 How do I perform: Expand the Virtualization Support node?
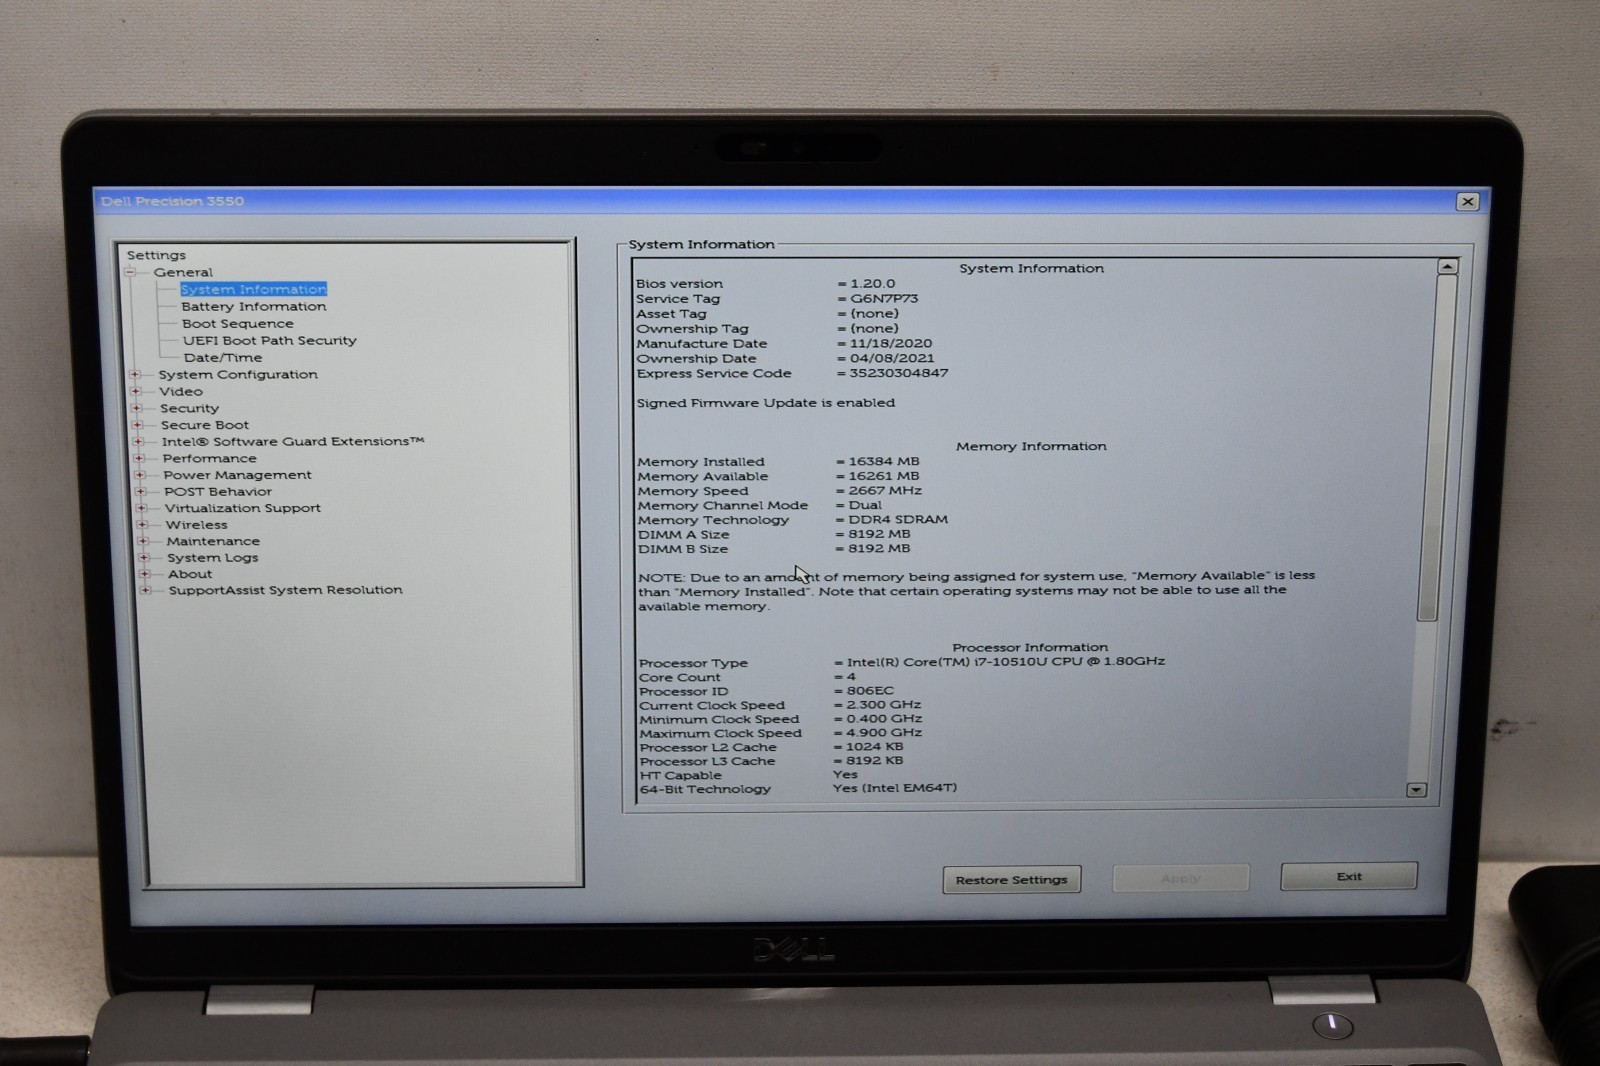pos(141,508)
